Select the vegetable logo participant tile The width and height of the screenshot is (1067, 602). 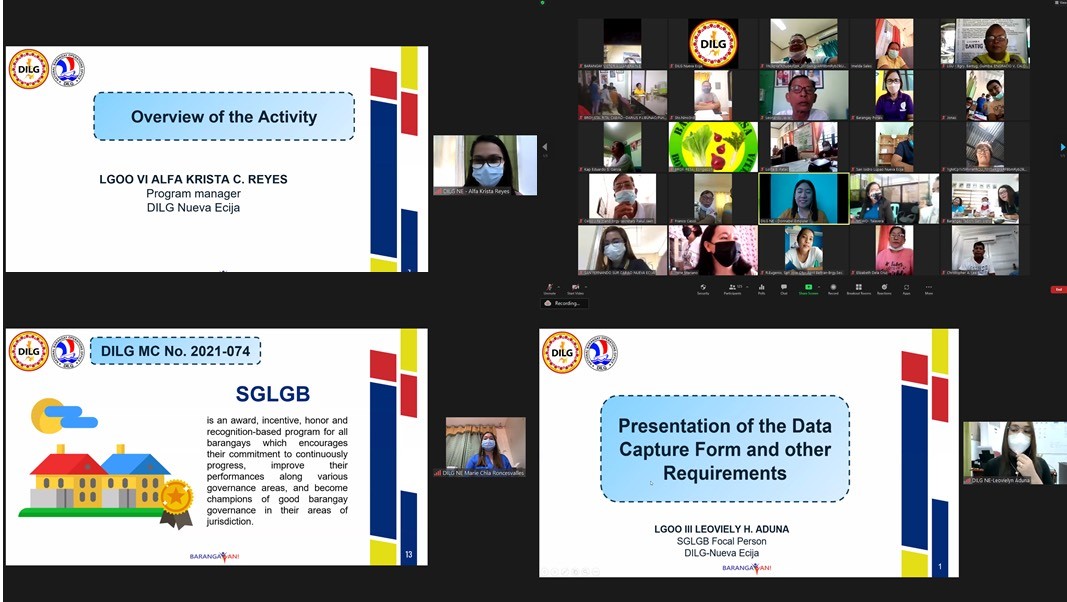(x=712, y=147)
